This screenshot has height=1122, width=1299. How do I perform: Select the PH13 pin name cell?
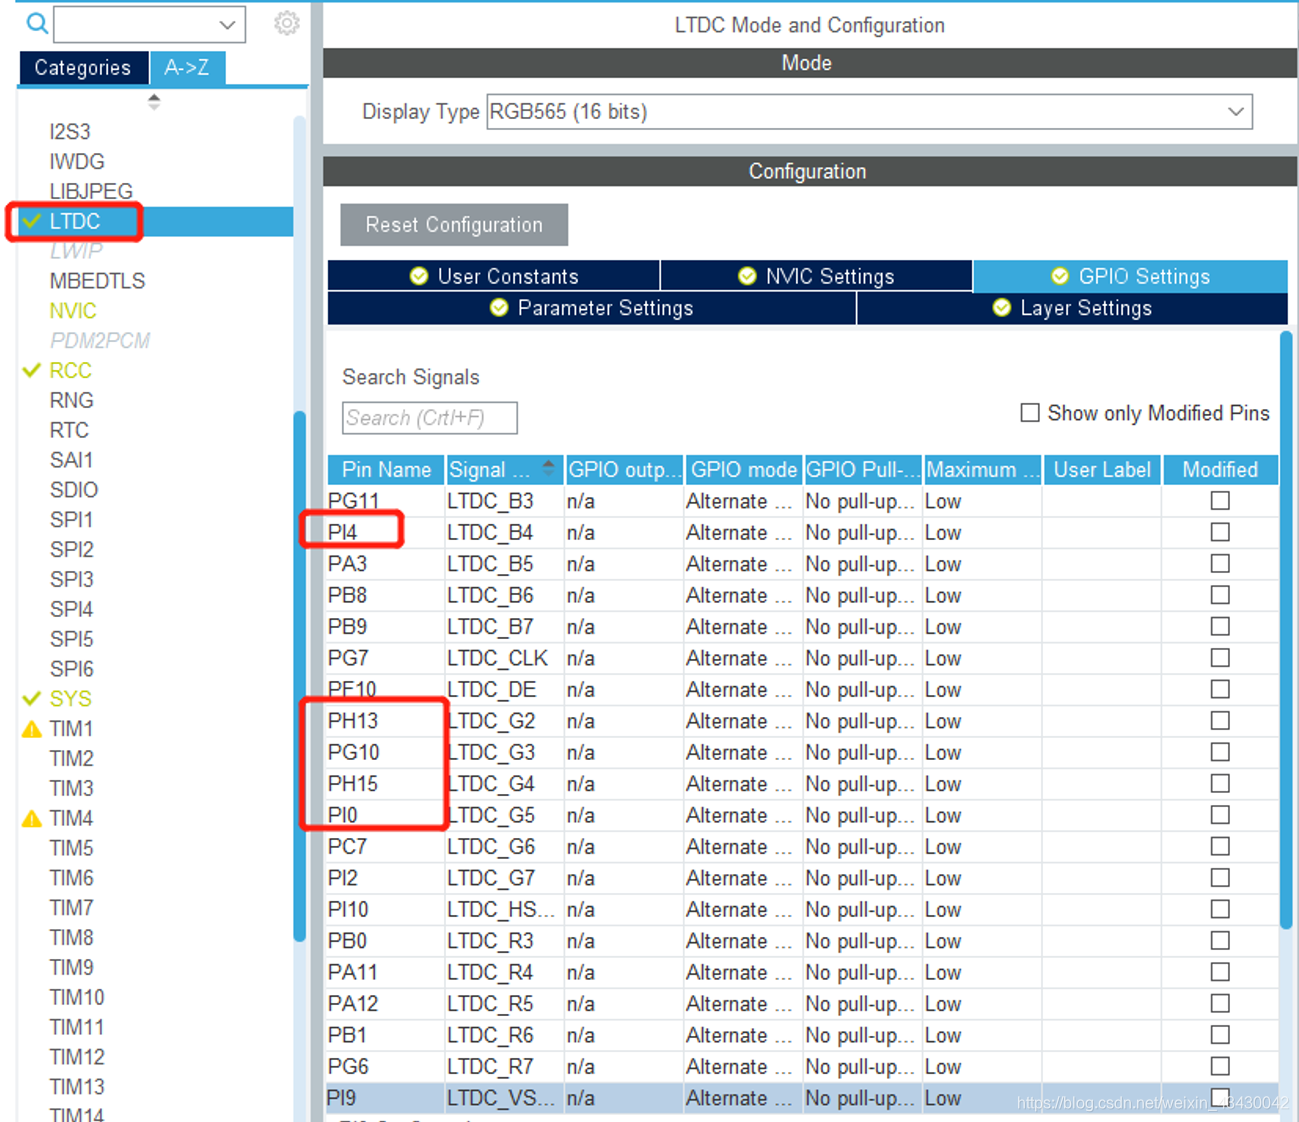point(385,721)
